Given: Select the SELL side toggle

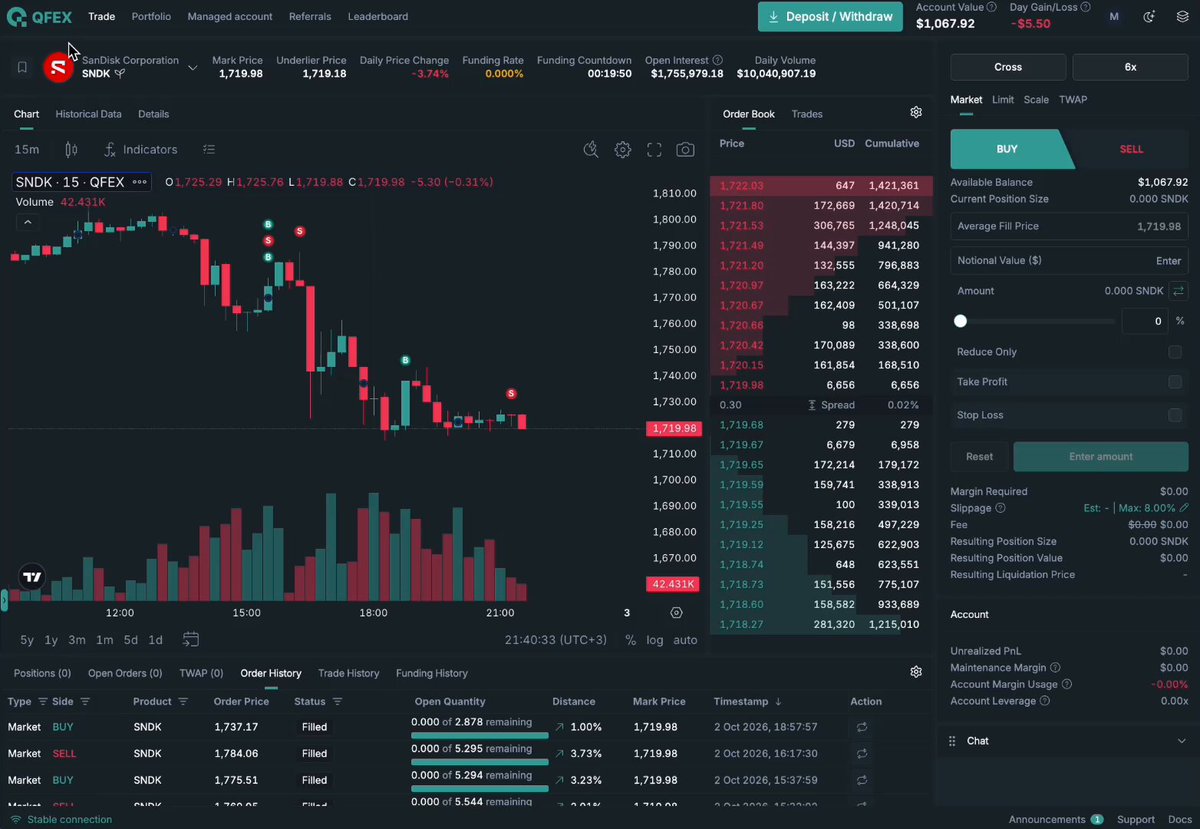Looking at the screenshot, I should (1131, 149).
